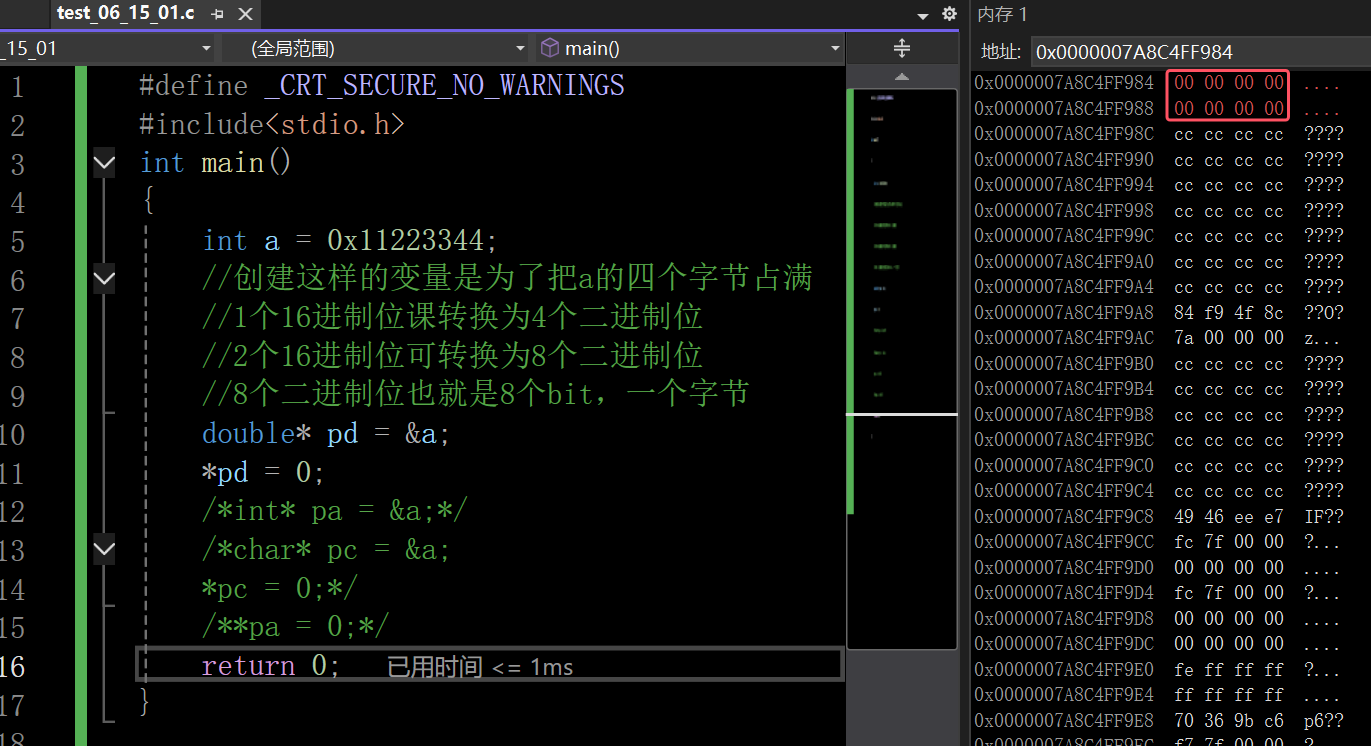This screenshot has height=746, width=1371.
Task: Click hex bytes 70 36 9b c6
Action: (x=1229, y=721)
